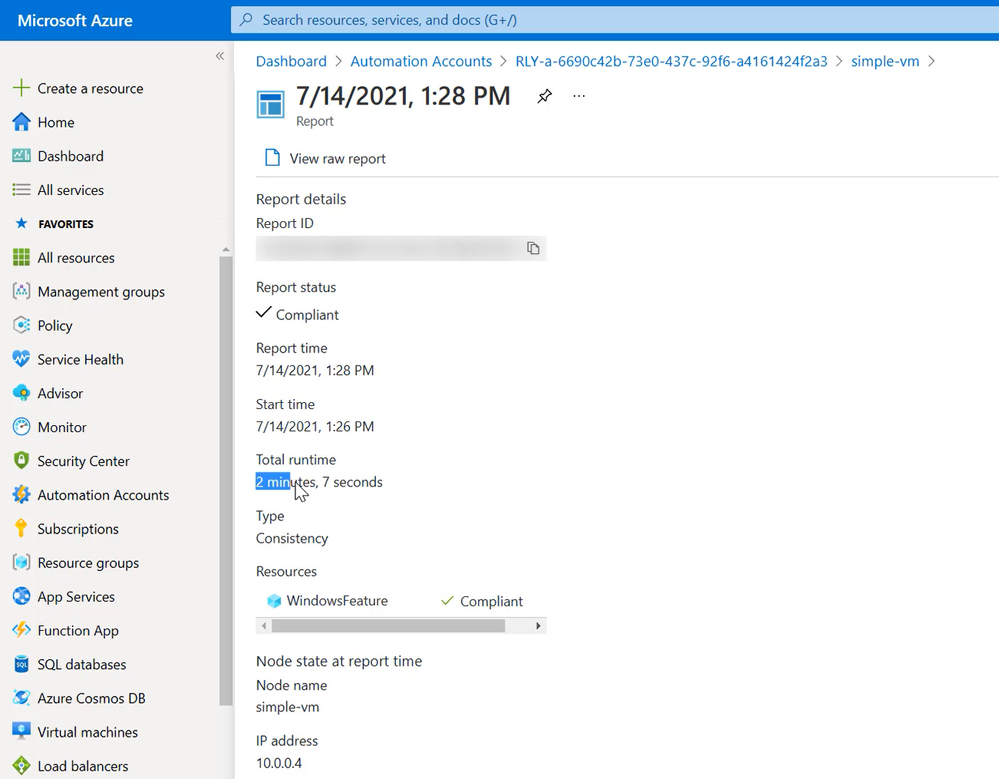Click the Total runtime value '2 minutes, 7 seconds'
999x779 pixels.
click(x=319, y=482)
